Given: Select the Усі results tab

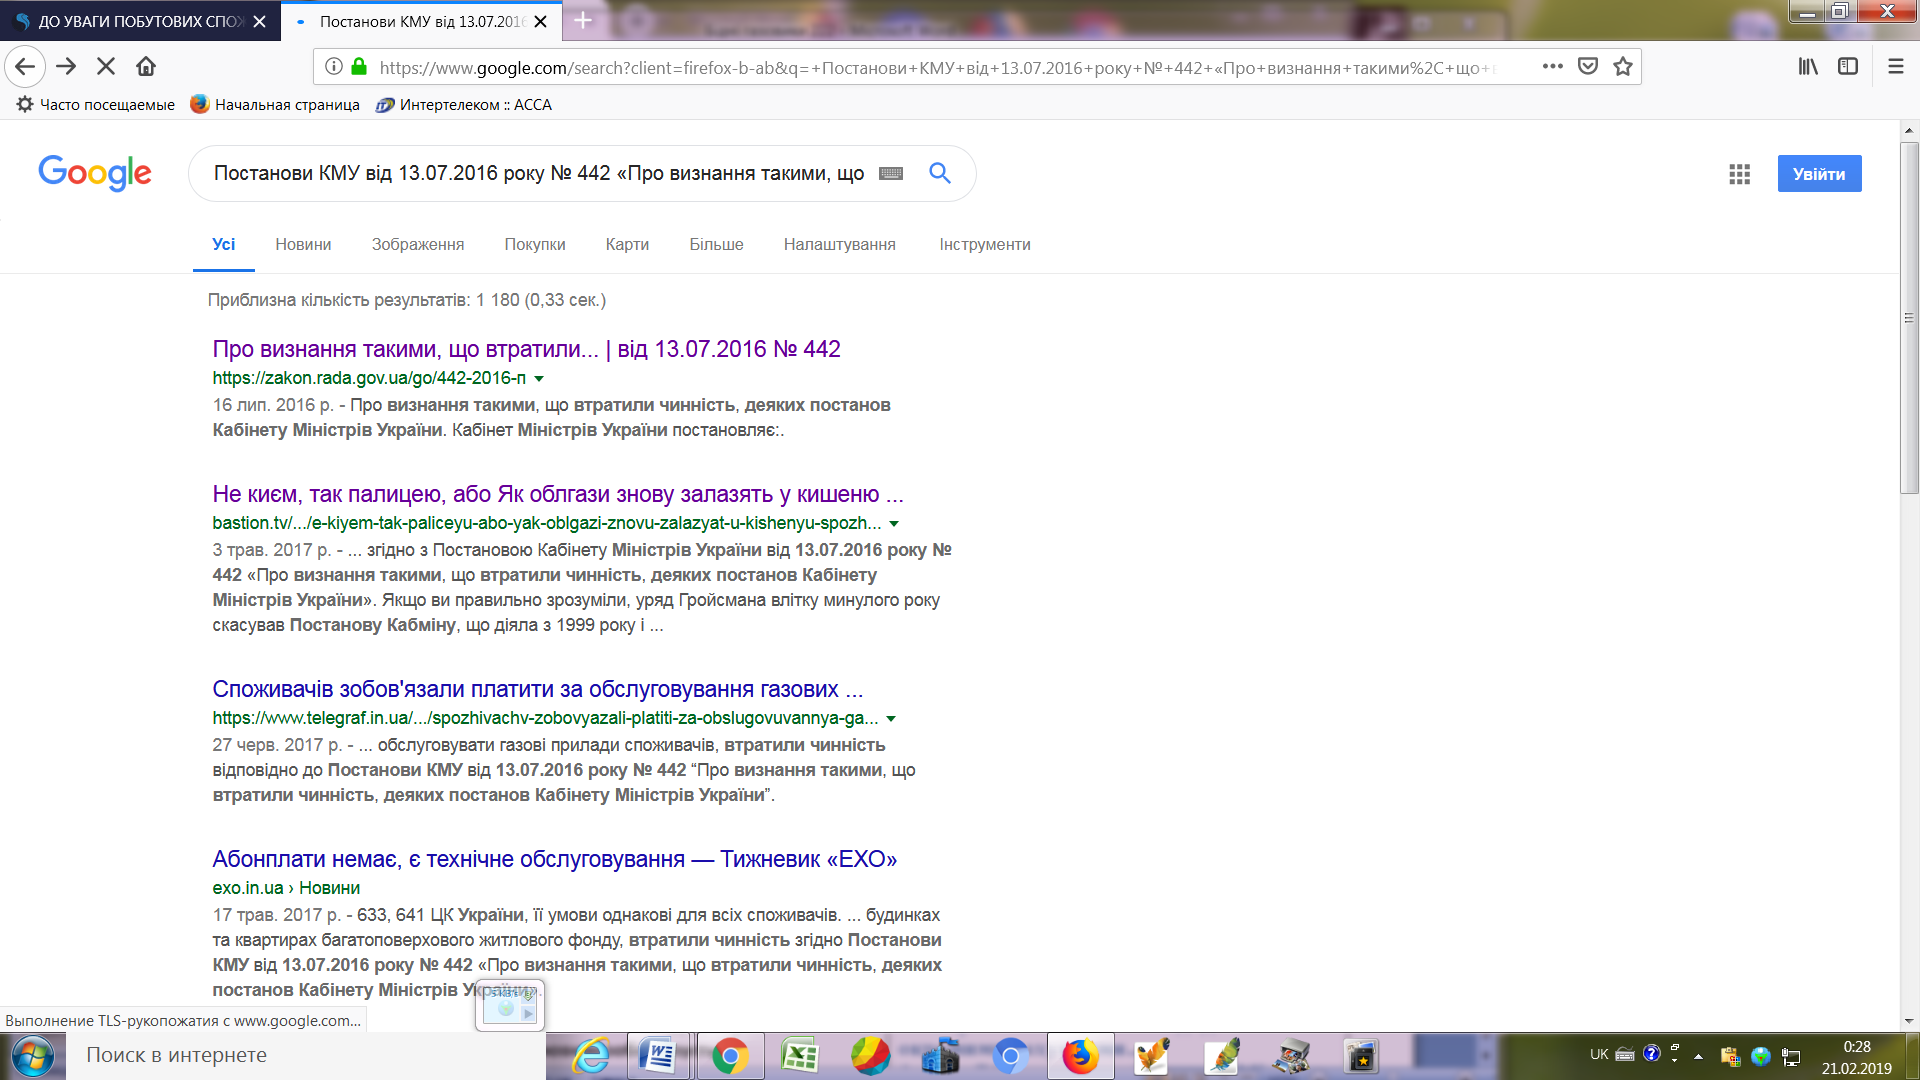Looking at the screenshot, I should tap(223, 244).
